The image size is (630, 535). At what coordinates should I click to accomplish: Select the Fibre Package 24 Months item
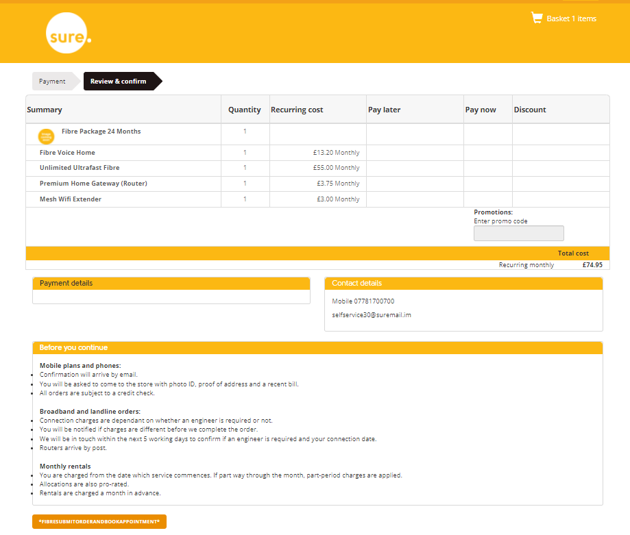(101, 131)
